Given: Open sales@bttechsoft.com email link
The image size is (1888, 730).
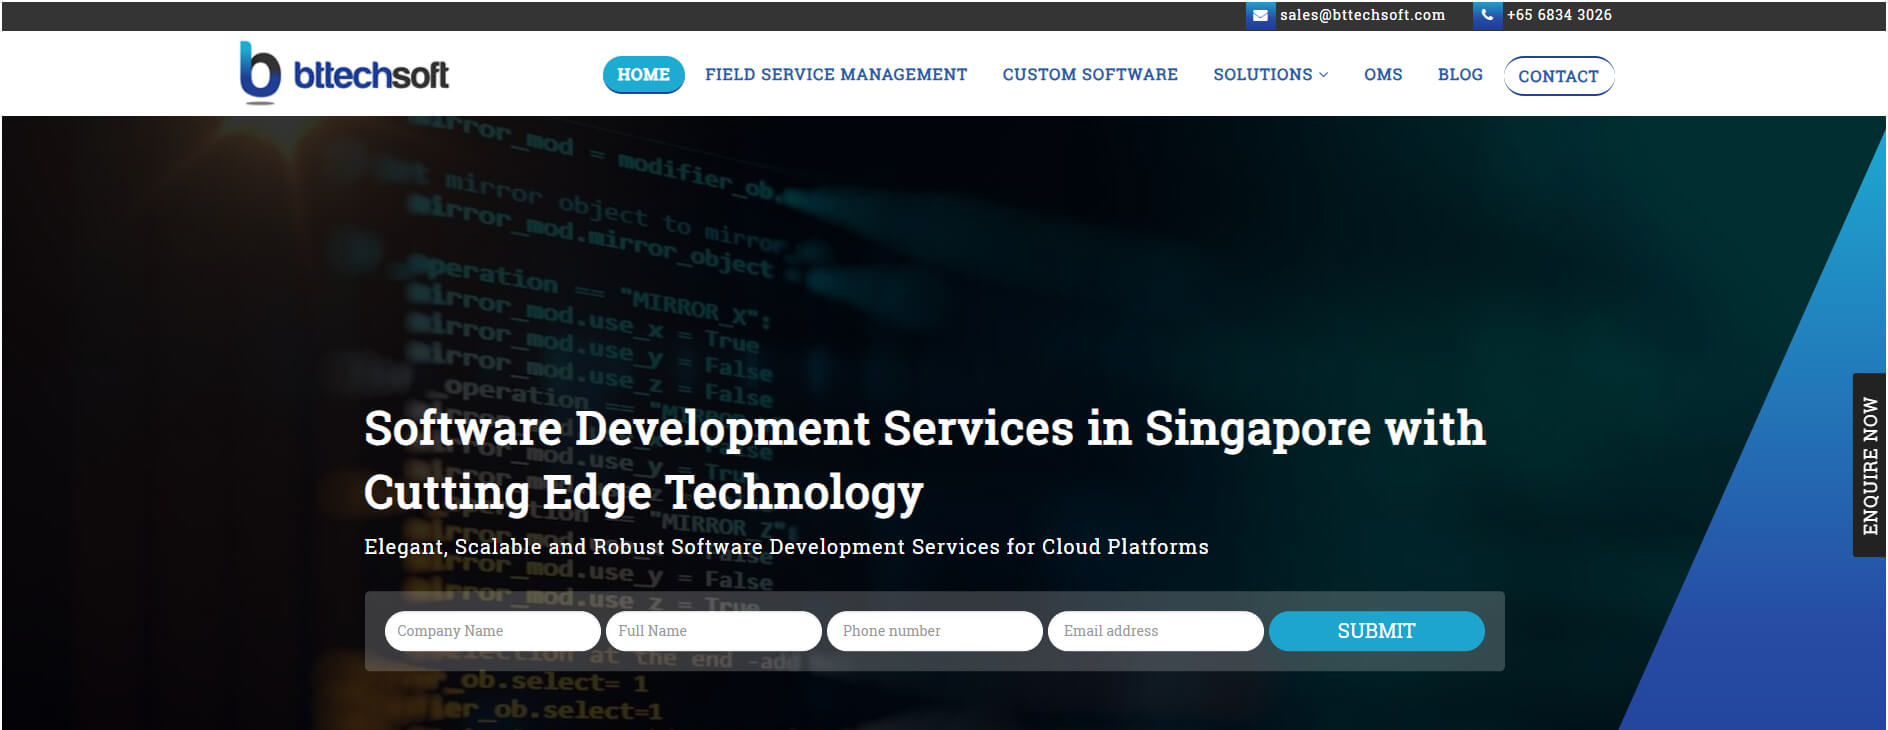Looking at the screenshot, I should [x=1362, y=15].
